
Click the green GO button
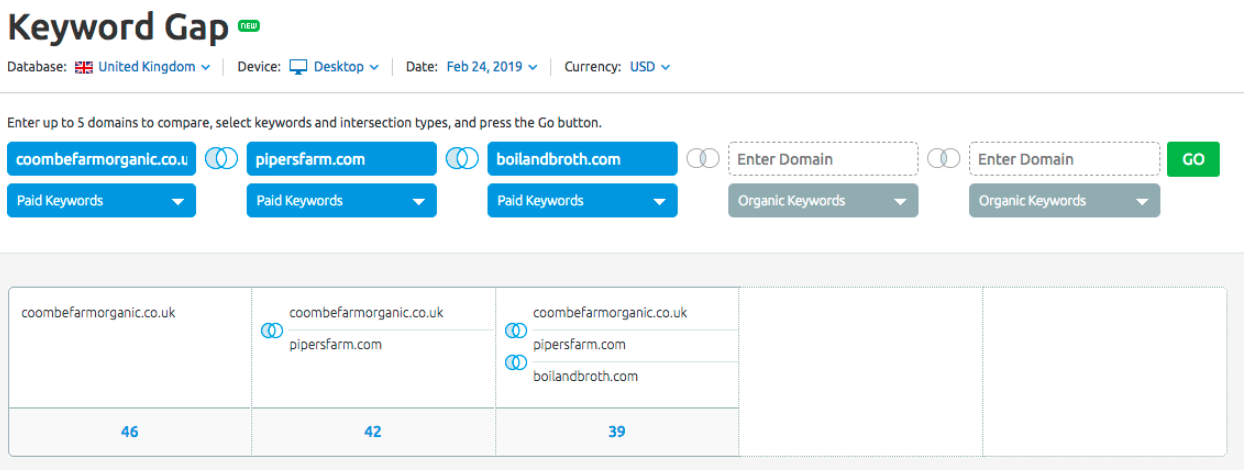pyautogui.click(x=1193, y=159)
